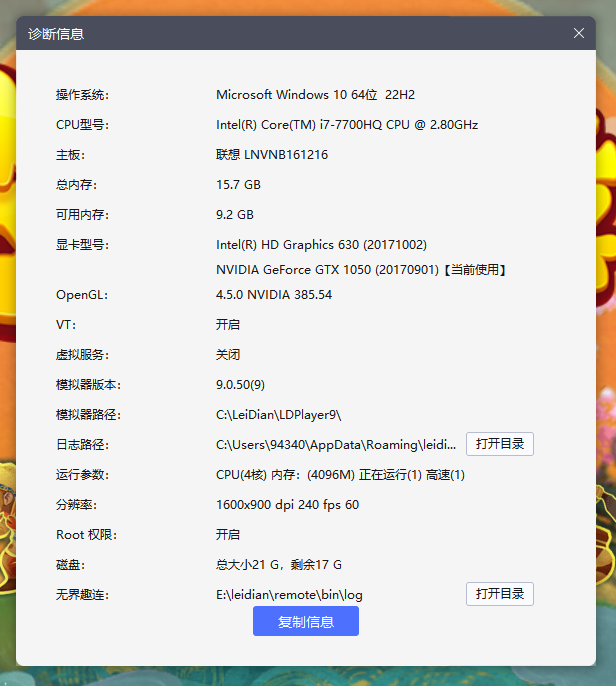Click 打开目录 button beside 日志路径

499,444
